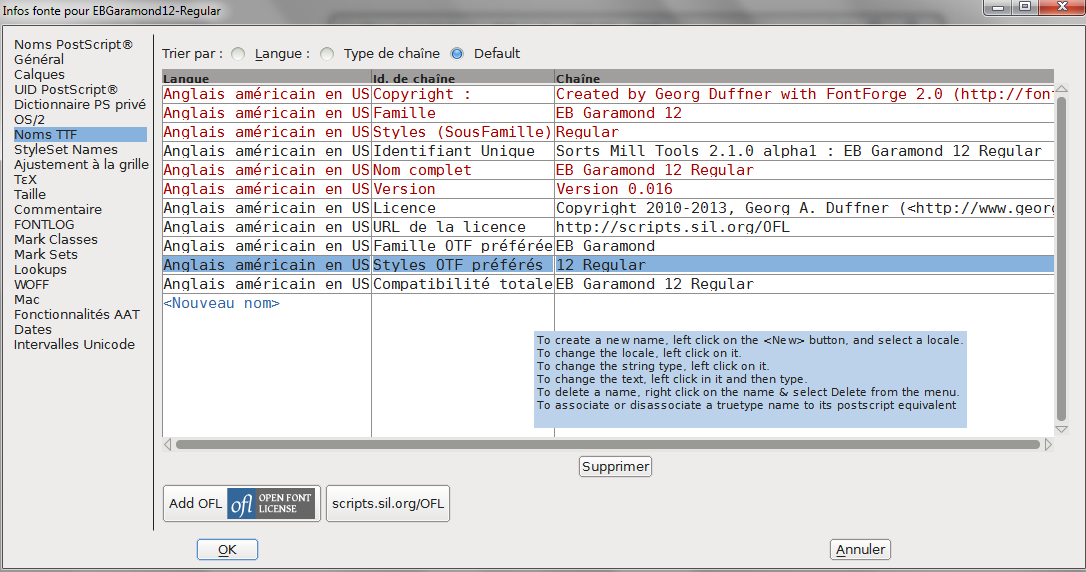Click the 'Created by Georg Duffner' string
This screenshot has height=572, width=1086.
pyautogui.click(x=804, y=94)
